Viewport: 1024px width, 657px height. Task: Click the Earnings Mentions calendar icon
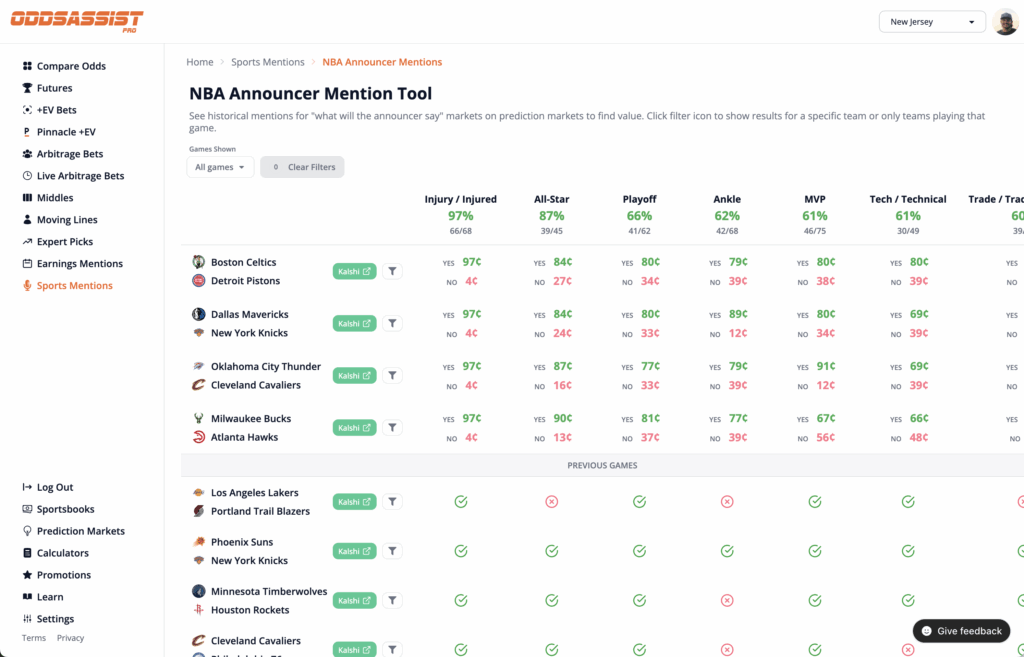click(27, 263)
